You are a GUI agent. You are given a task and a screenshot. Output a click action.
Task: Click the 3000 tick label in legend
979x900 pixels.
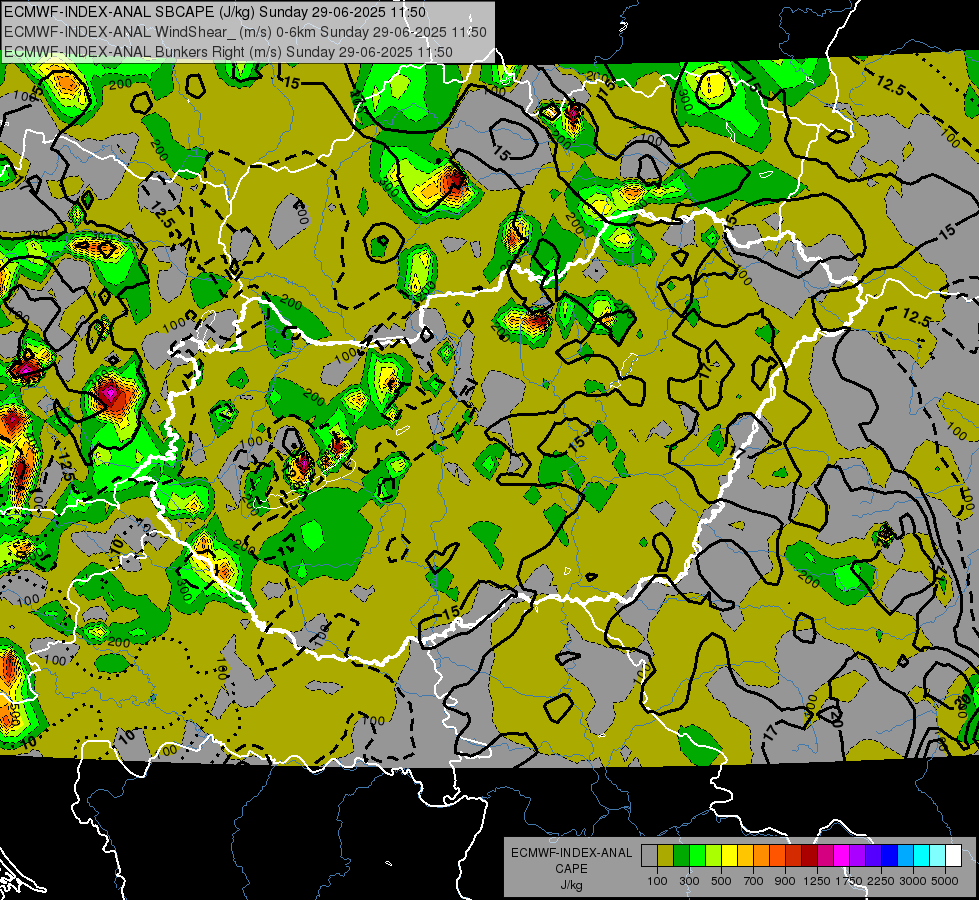point(913,881)
